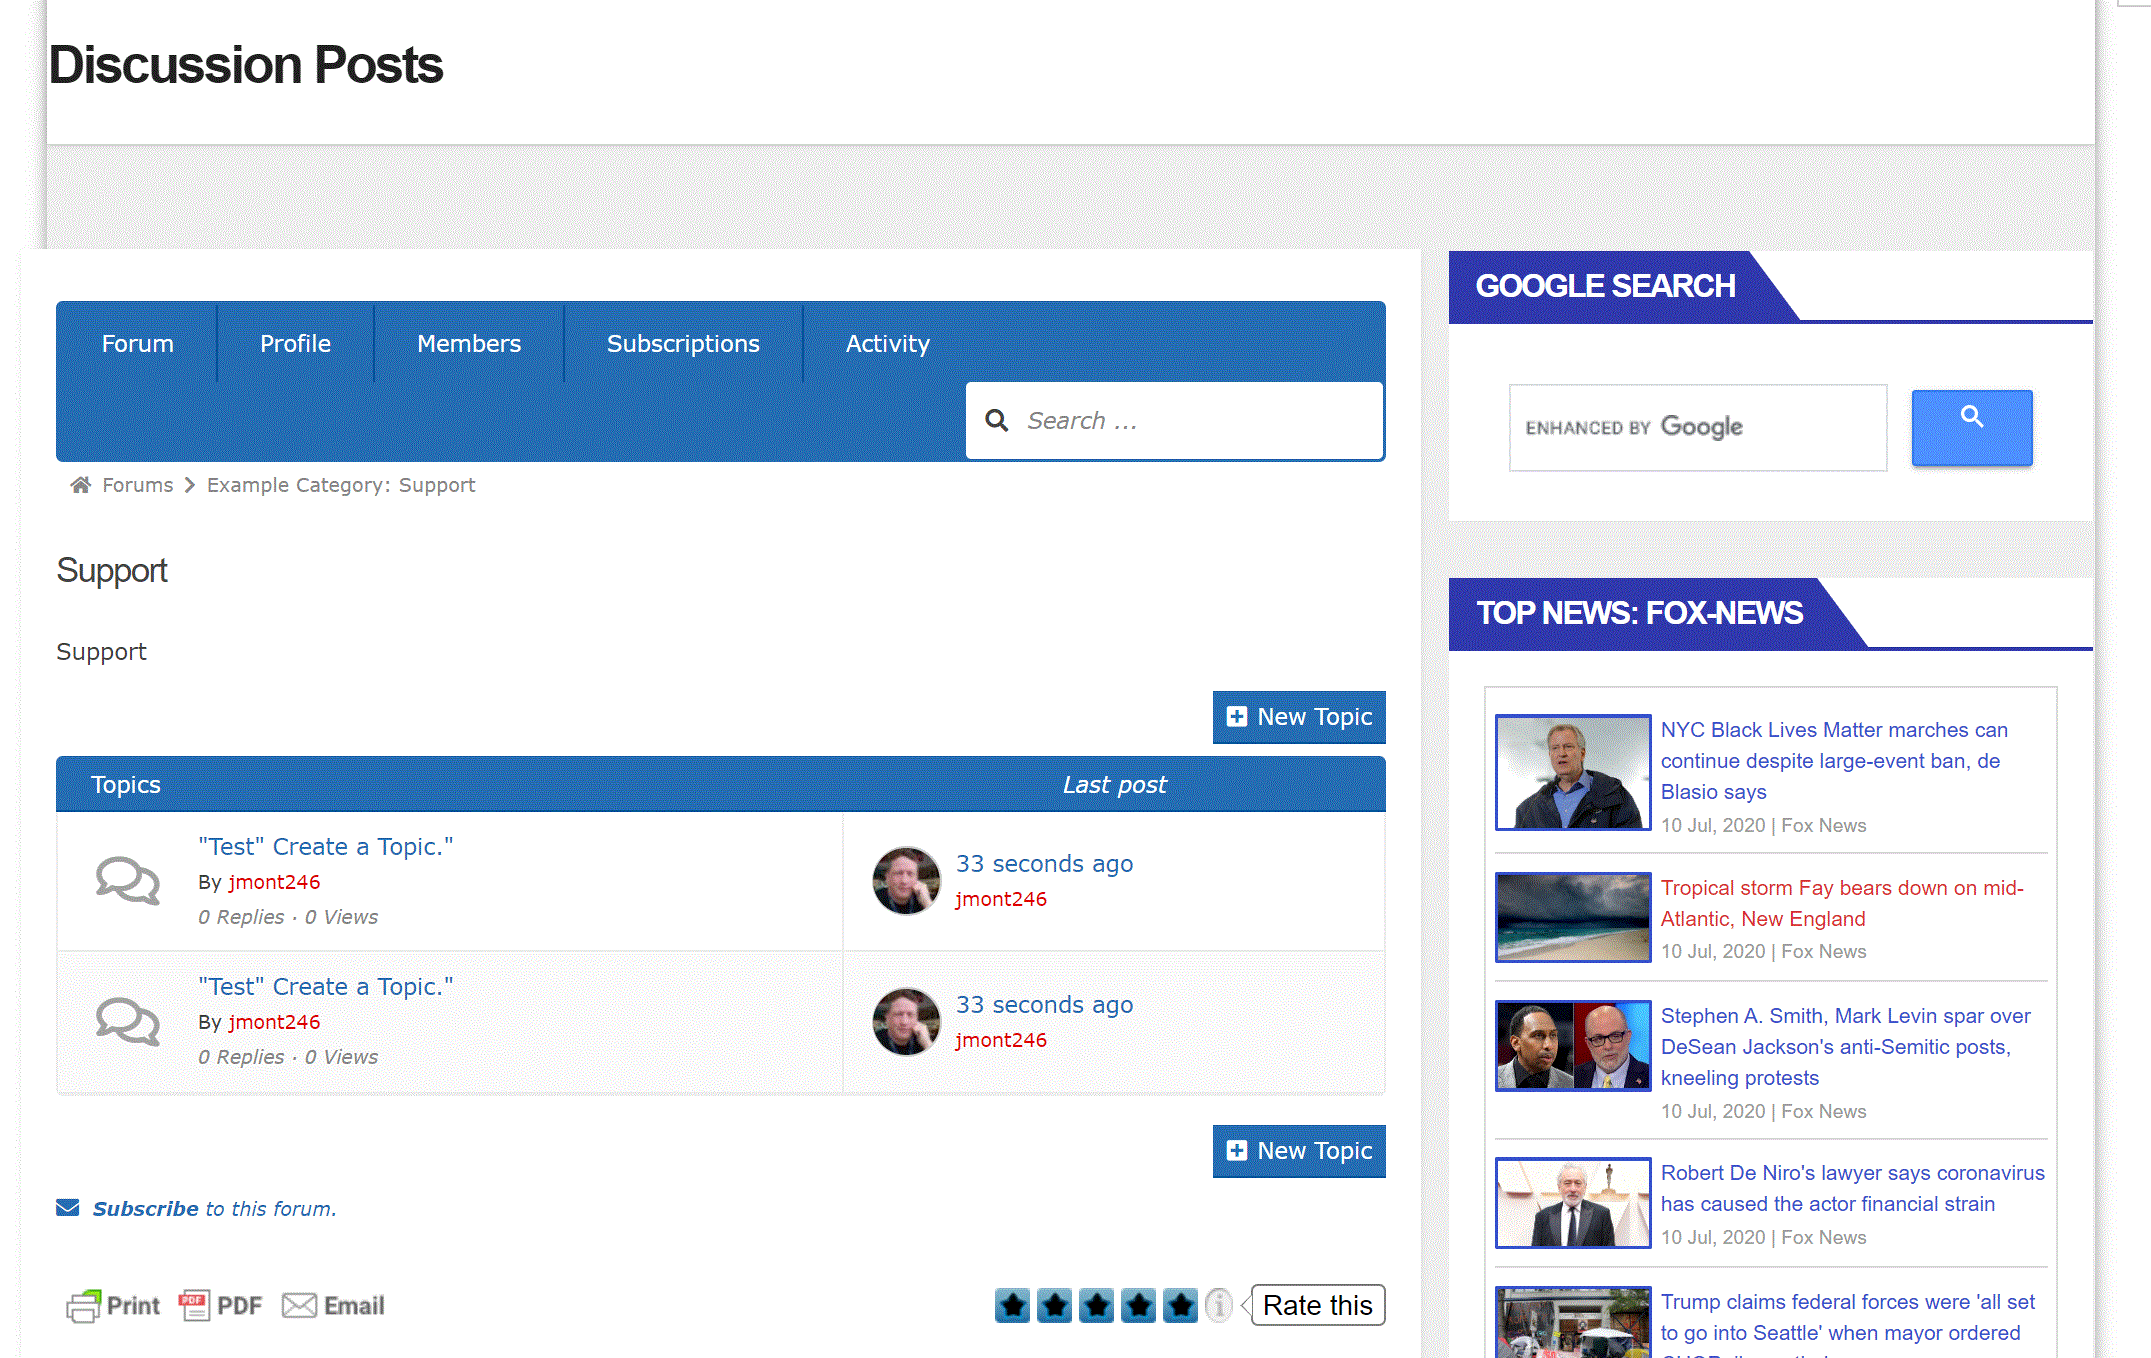Rate with the third star
The height and width of the screenshot is (1358, 2151).
pos(1097,1305)
